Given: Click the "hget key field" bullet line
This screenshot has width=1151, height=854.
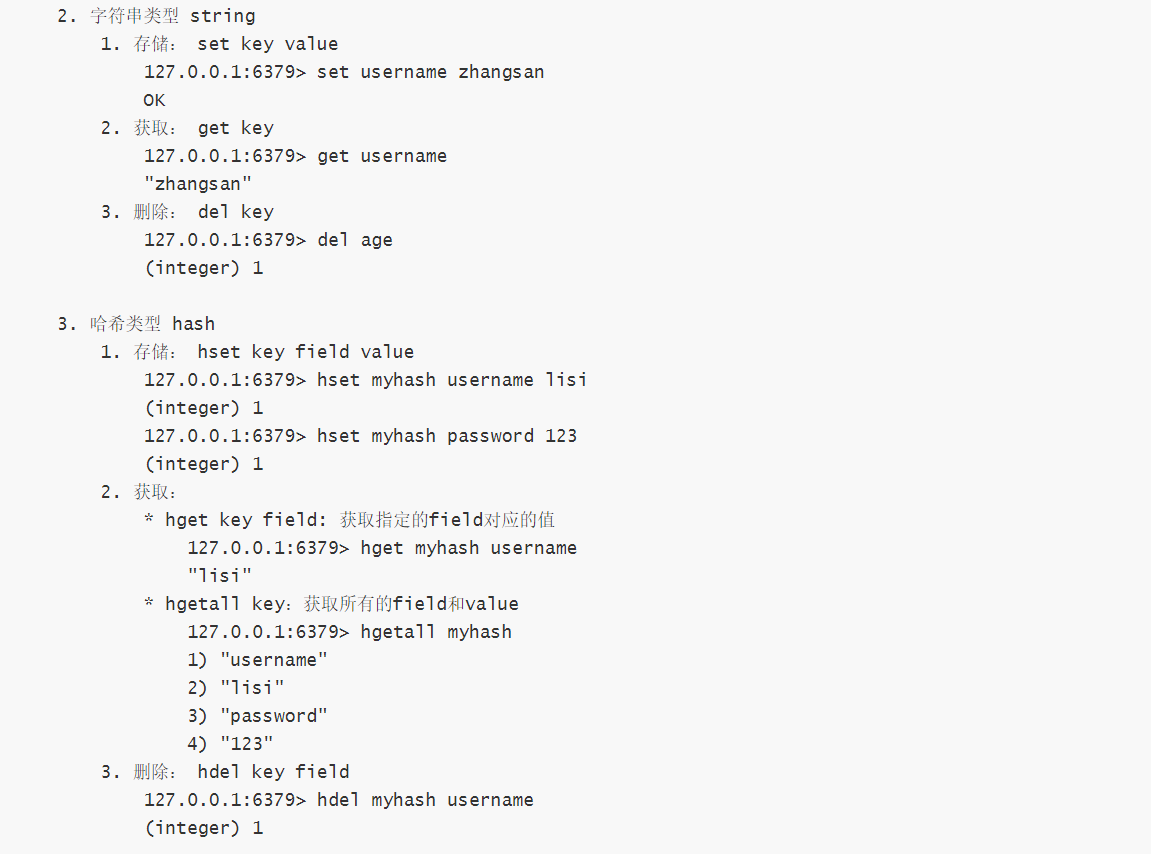Looking at the screenshot, I should pyautogui.click(x=350, y=520).
